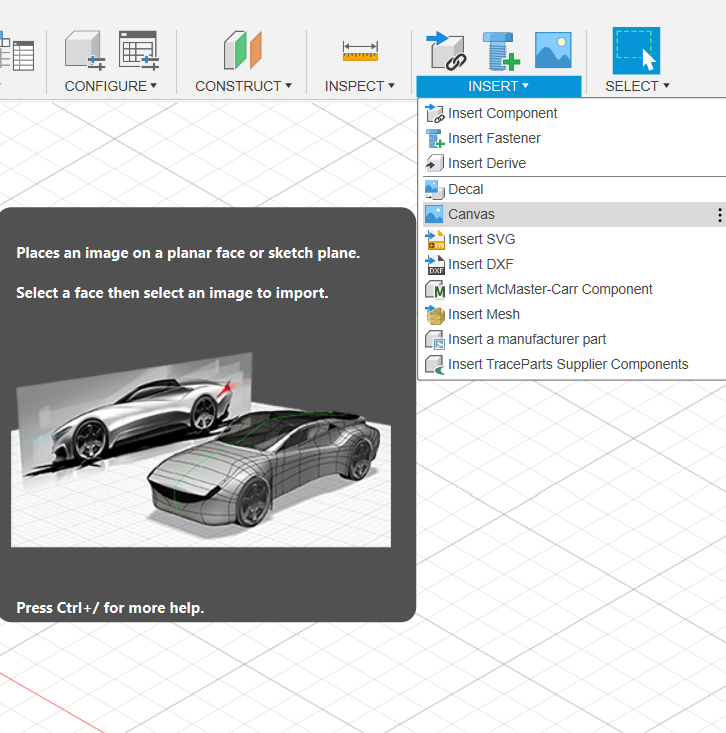Click the Select tool icon
This screenshot has height=733, width=726.
coord(636,50)
